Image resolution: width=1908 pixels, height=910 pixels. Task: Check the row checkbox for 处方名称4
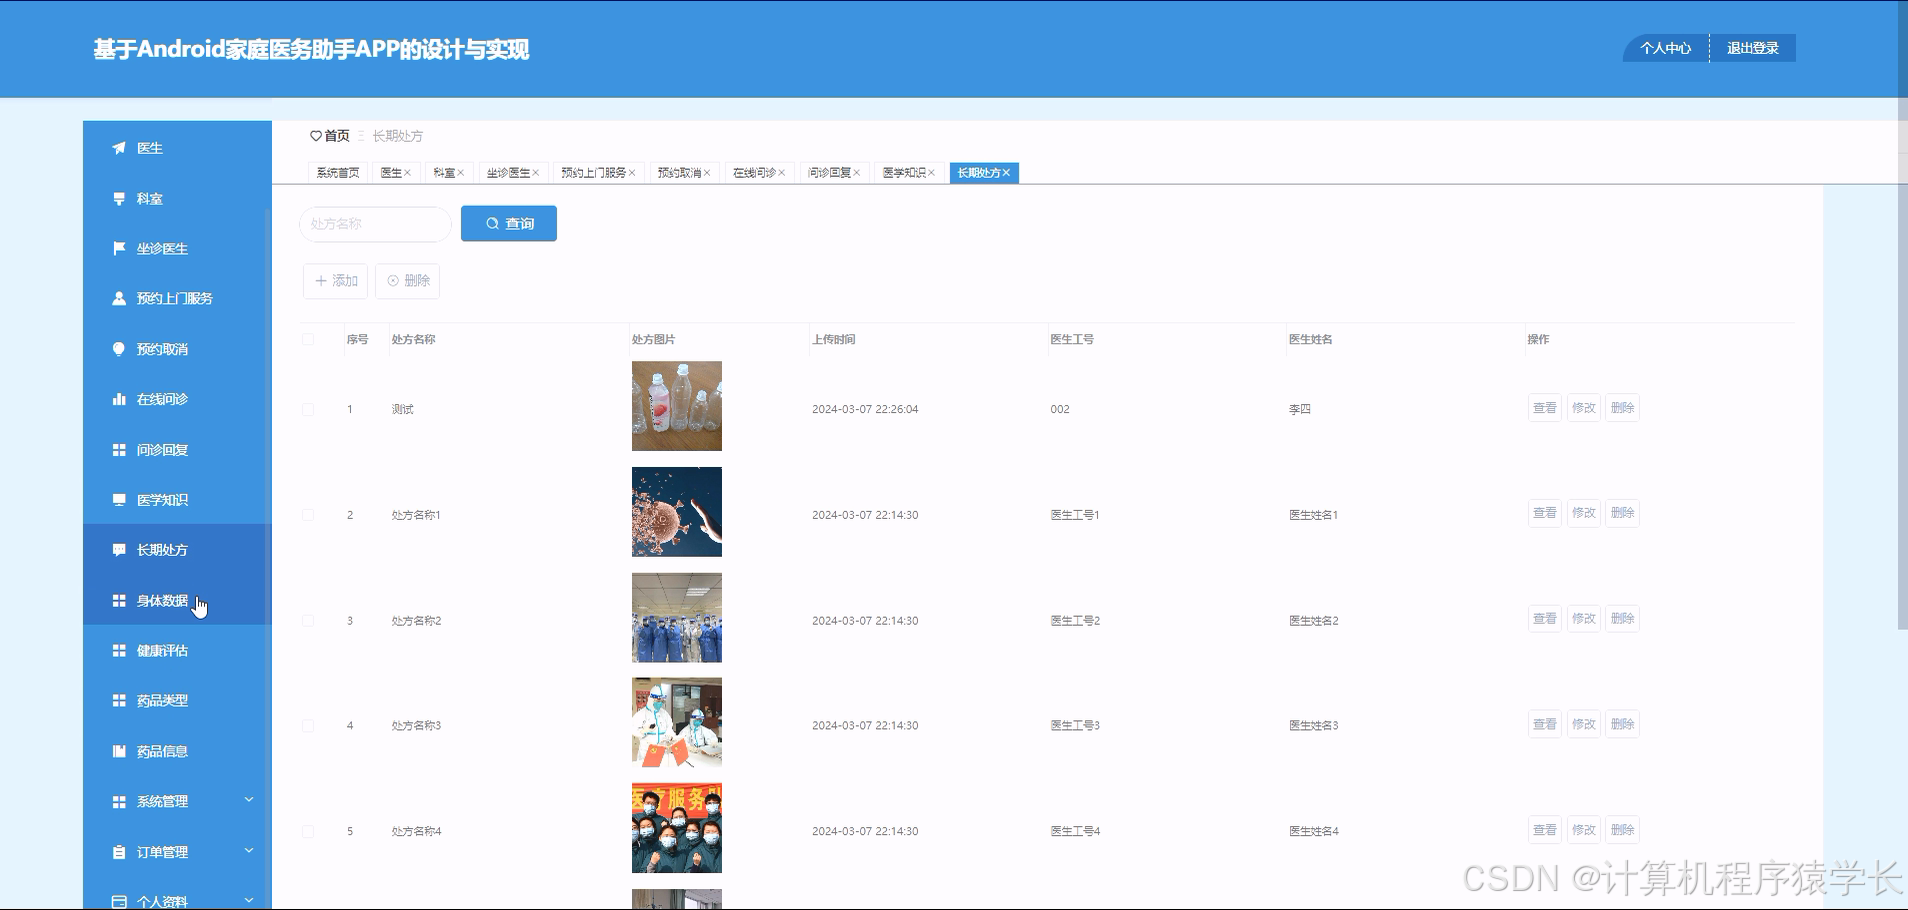pyautogui.click(x=308, y=831)
